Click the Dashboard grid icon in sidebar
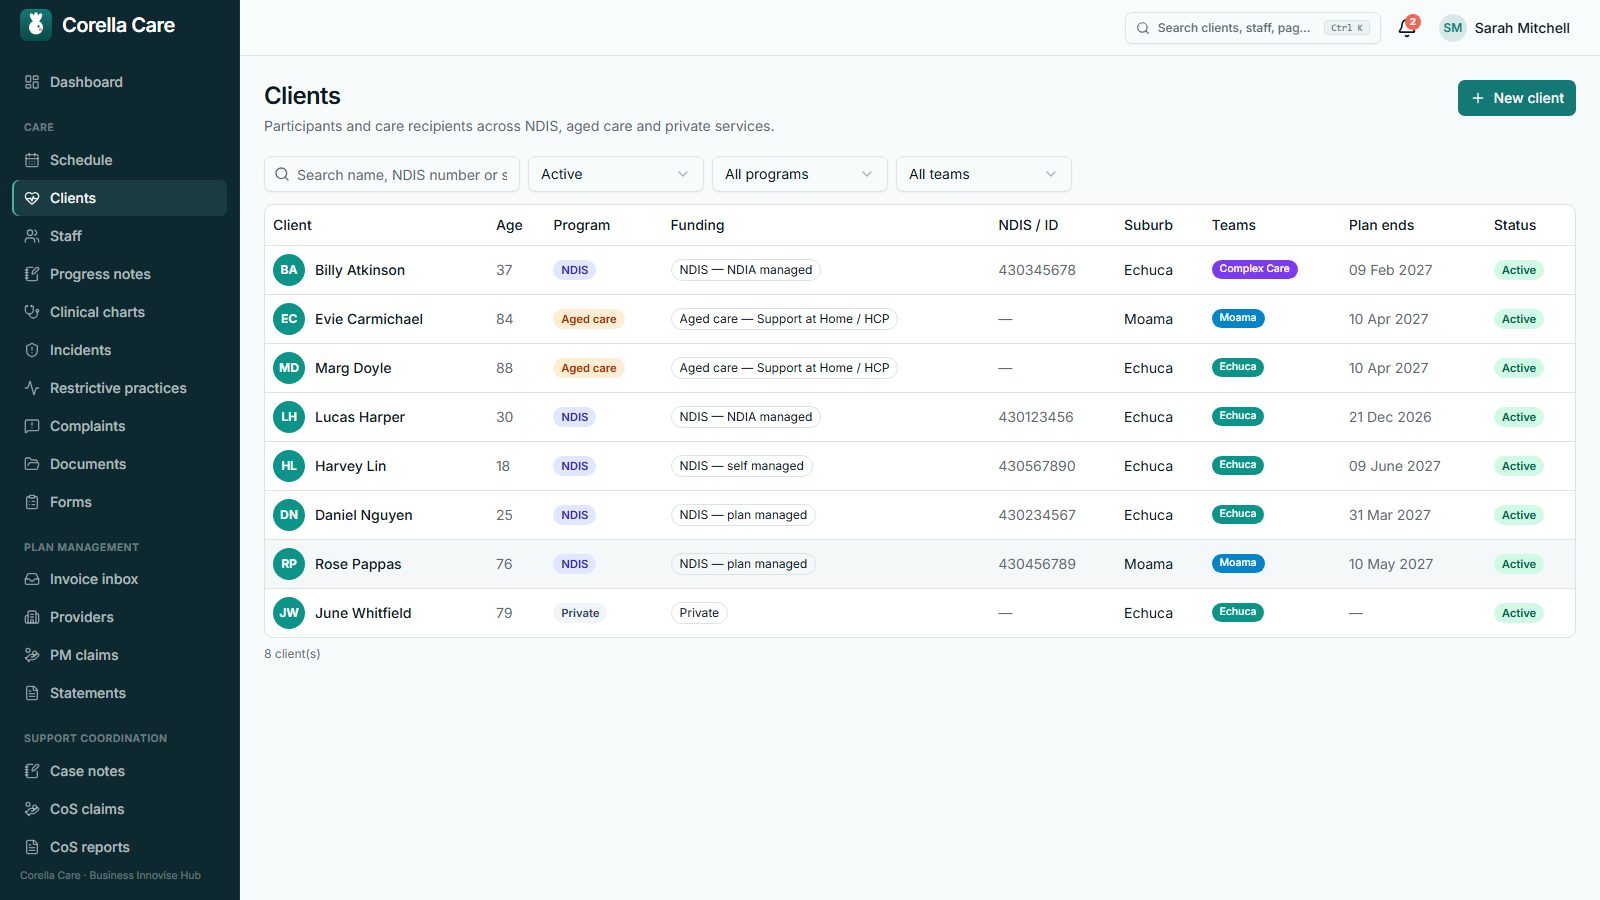Image resolution: width=1600 pixels, height=900 pixels. click(32, 82)
